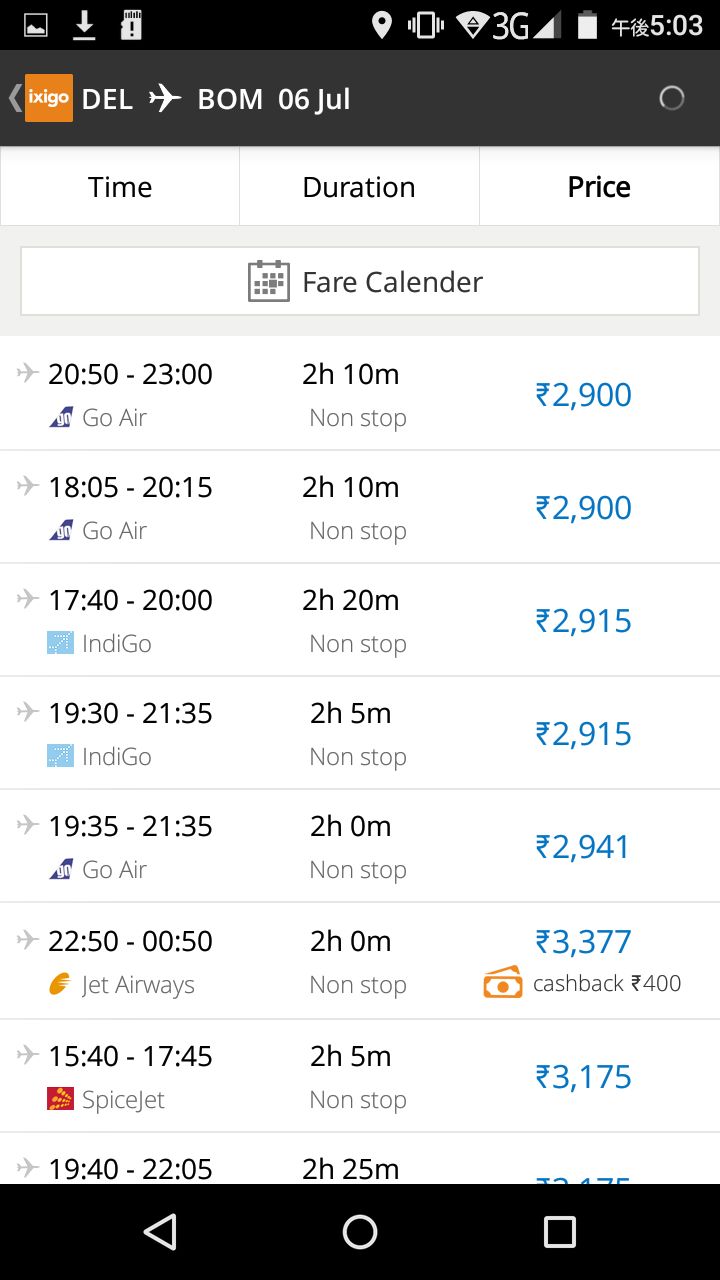Tap the loading spinner icon
This screenshot has height=1280, width=720.
pos(672,98)
